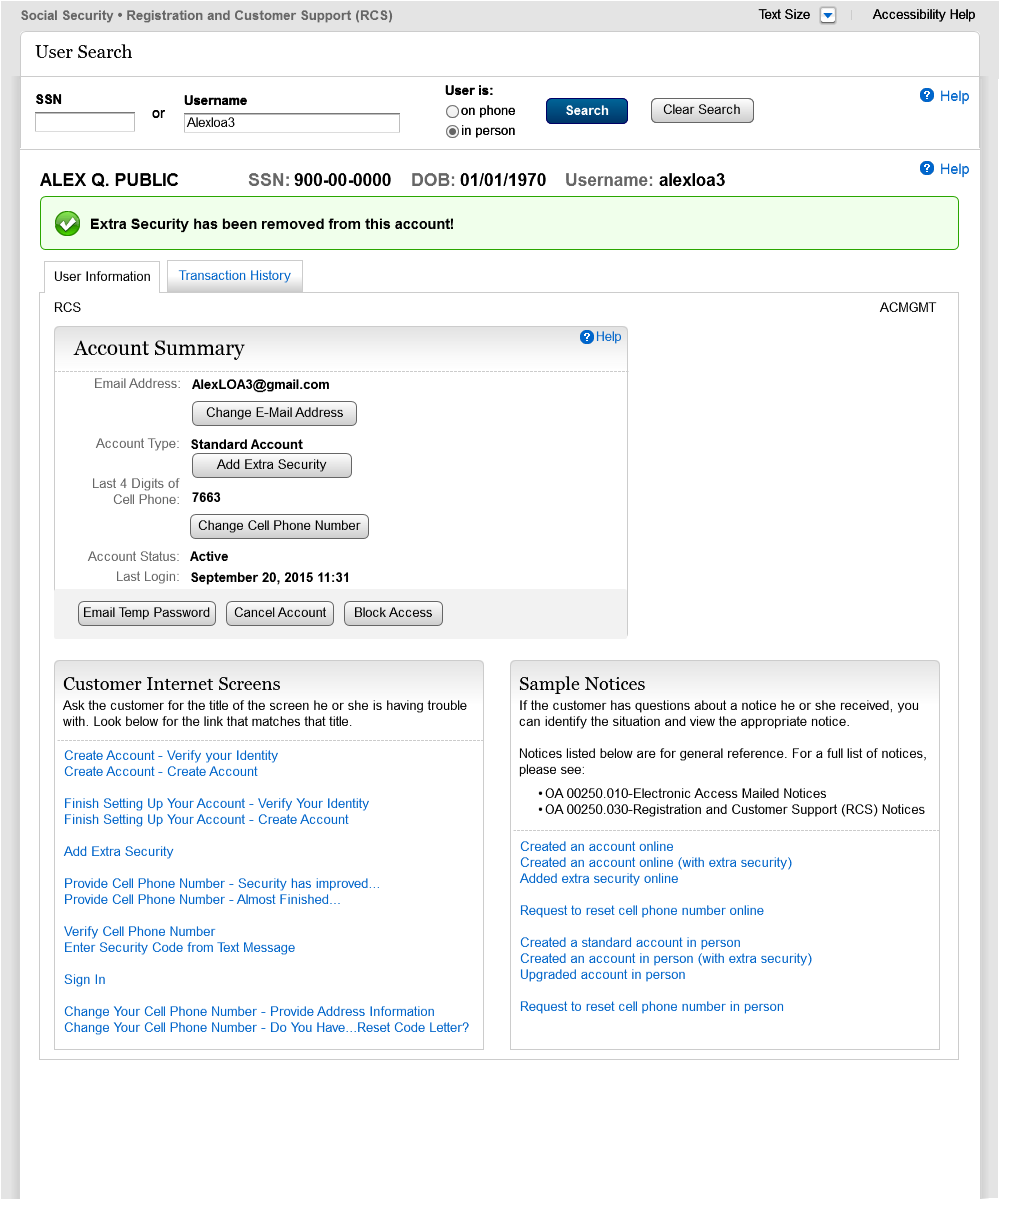The image size is (1009, 1209).
Task: Open 'Upgraded account in person' notice
Action: 603,975
